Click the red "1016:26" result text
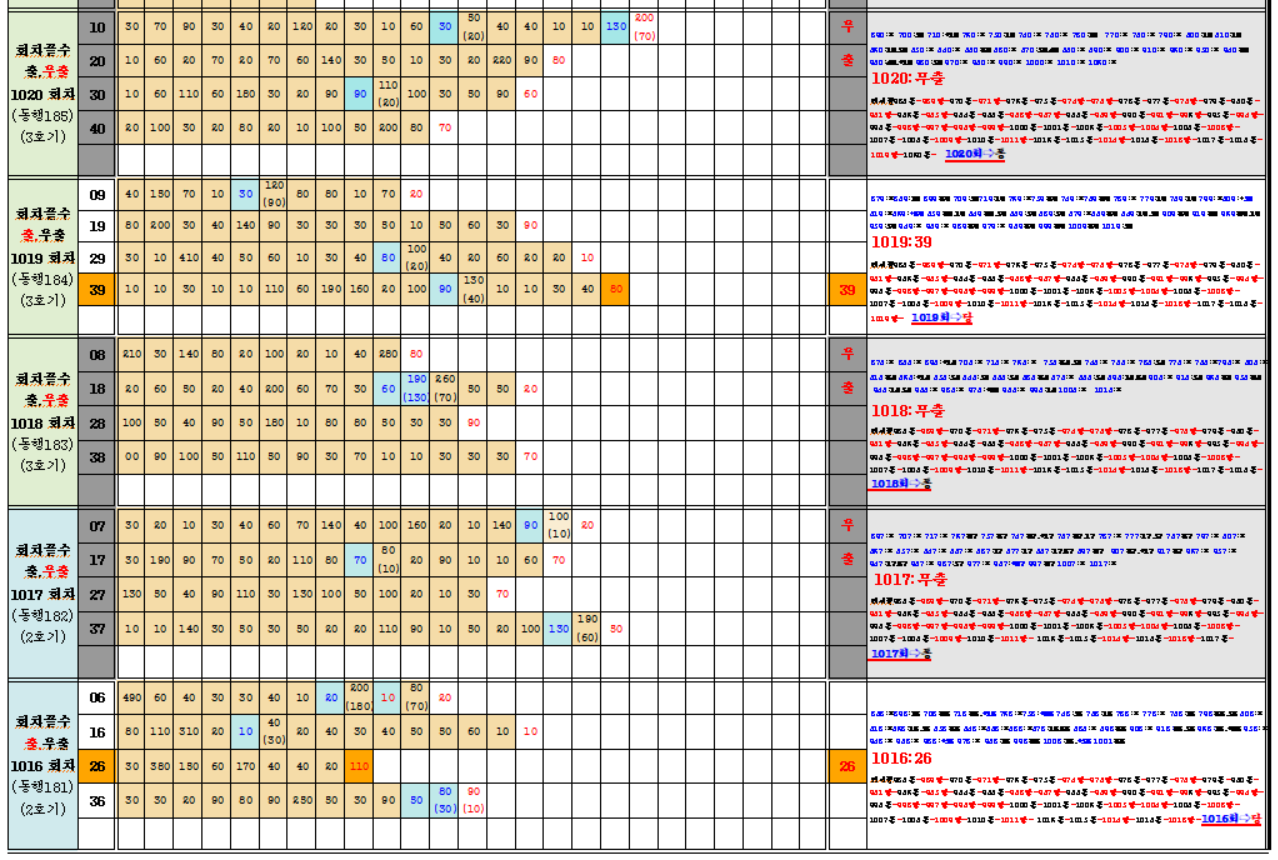The height and width of the screenshot is (860, 1278). [903, 759]
